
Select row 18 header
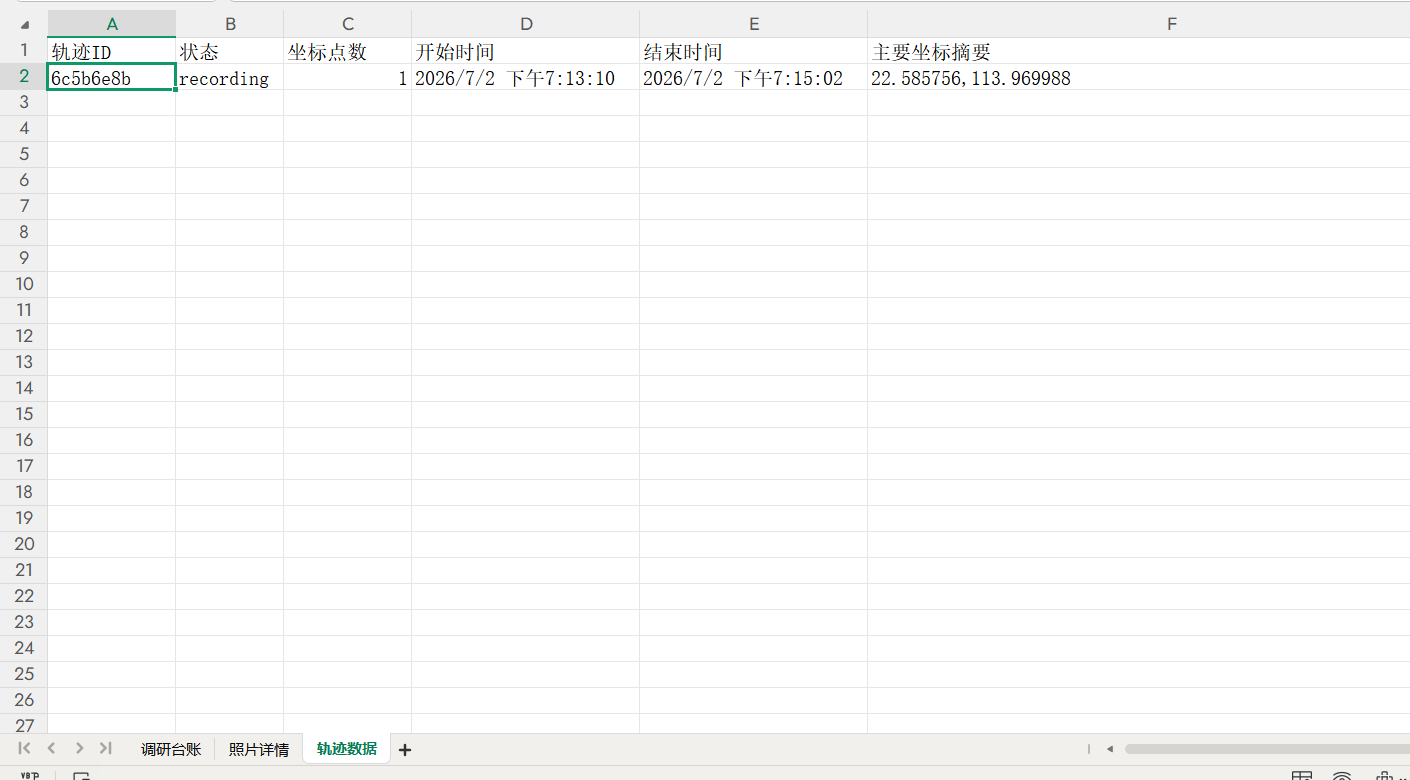[24, 493]
